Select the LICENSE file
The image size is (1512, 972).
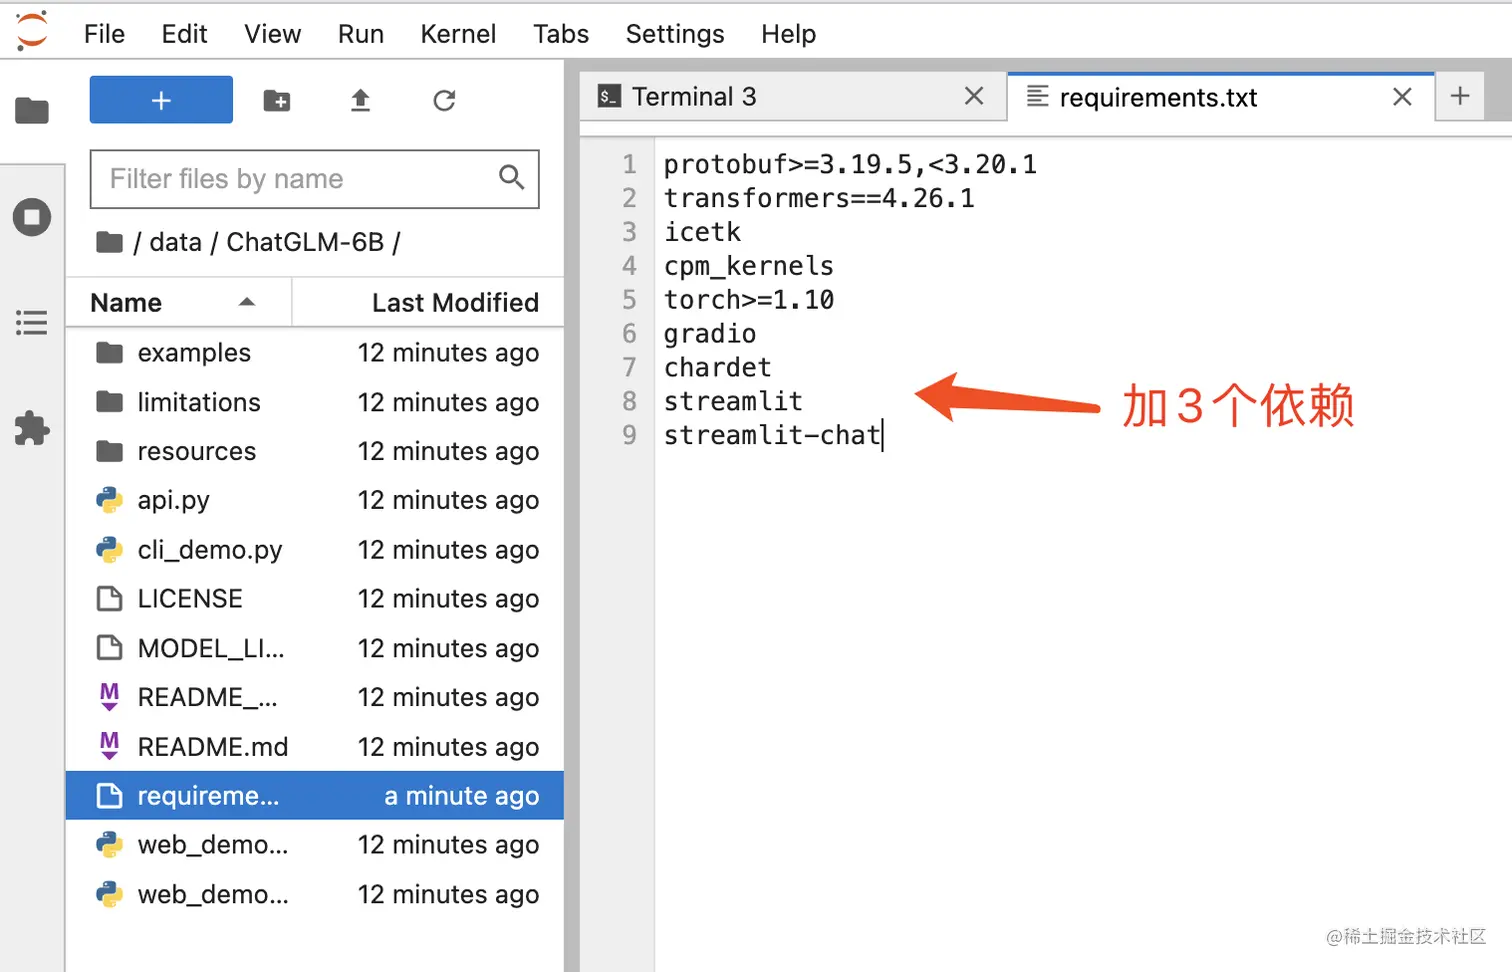[315, 599]
